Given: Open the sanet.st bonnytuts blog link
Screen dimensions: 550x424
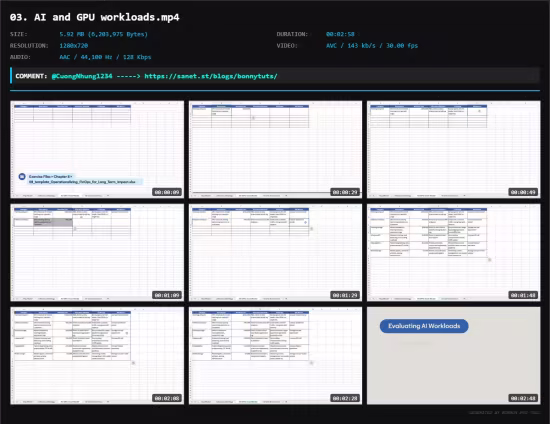Looking at the screenshot, I should (x=211, y=76).
